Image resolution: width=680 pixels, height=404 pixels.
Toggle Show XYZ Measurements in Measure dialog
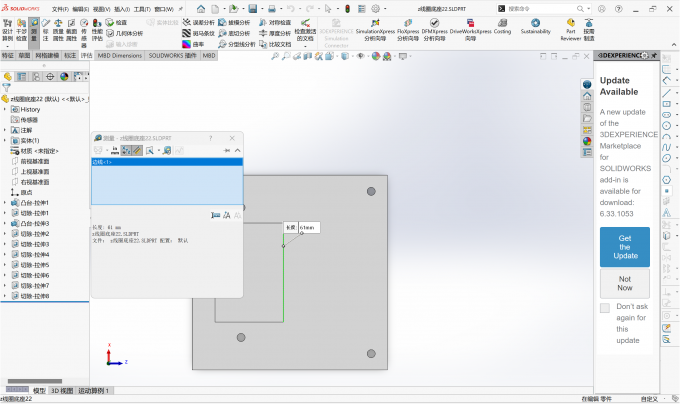click(x=126, y=150)
